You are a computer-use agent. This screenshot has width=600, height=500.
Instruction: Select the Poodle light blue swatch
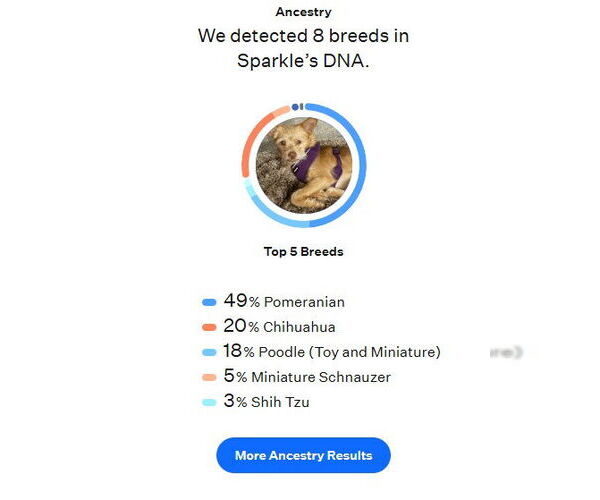click(x=209, y=352)
